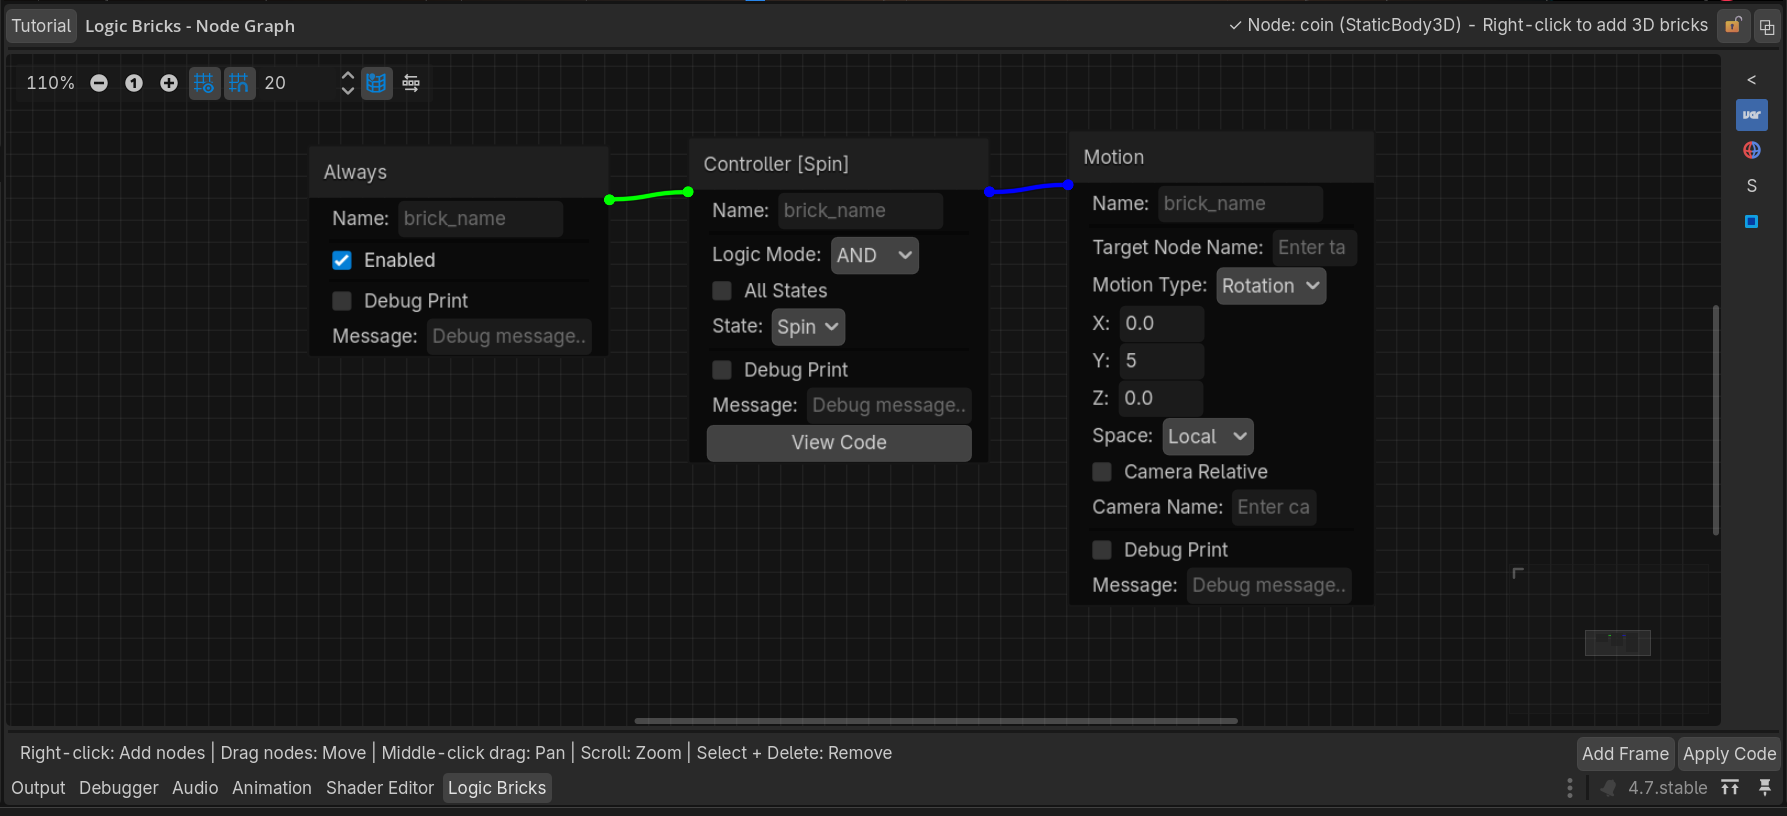
Task: Click the 4.7.stable version label
Action: (1667, 788)
